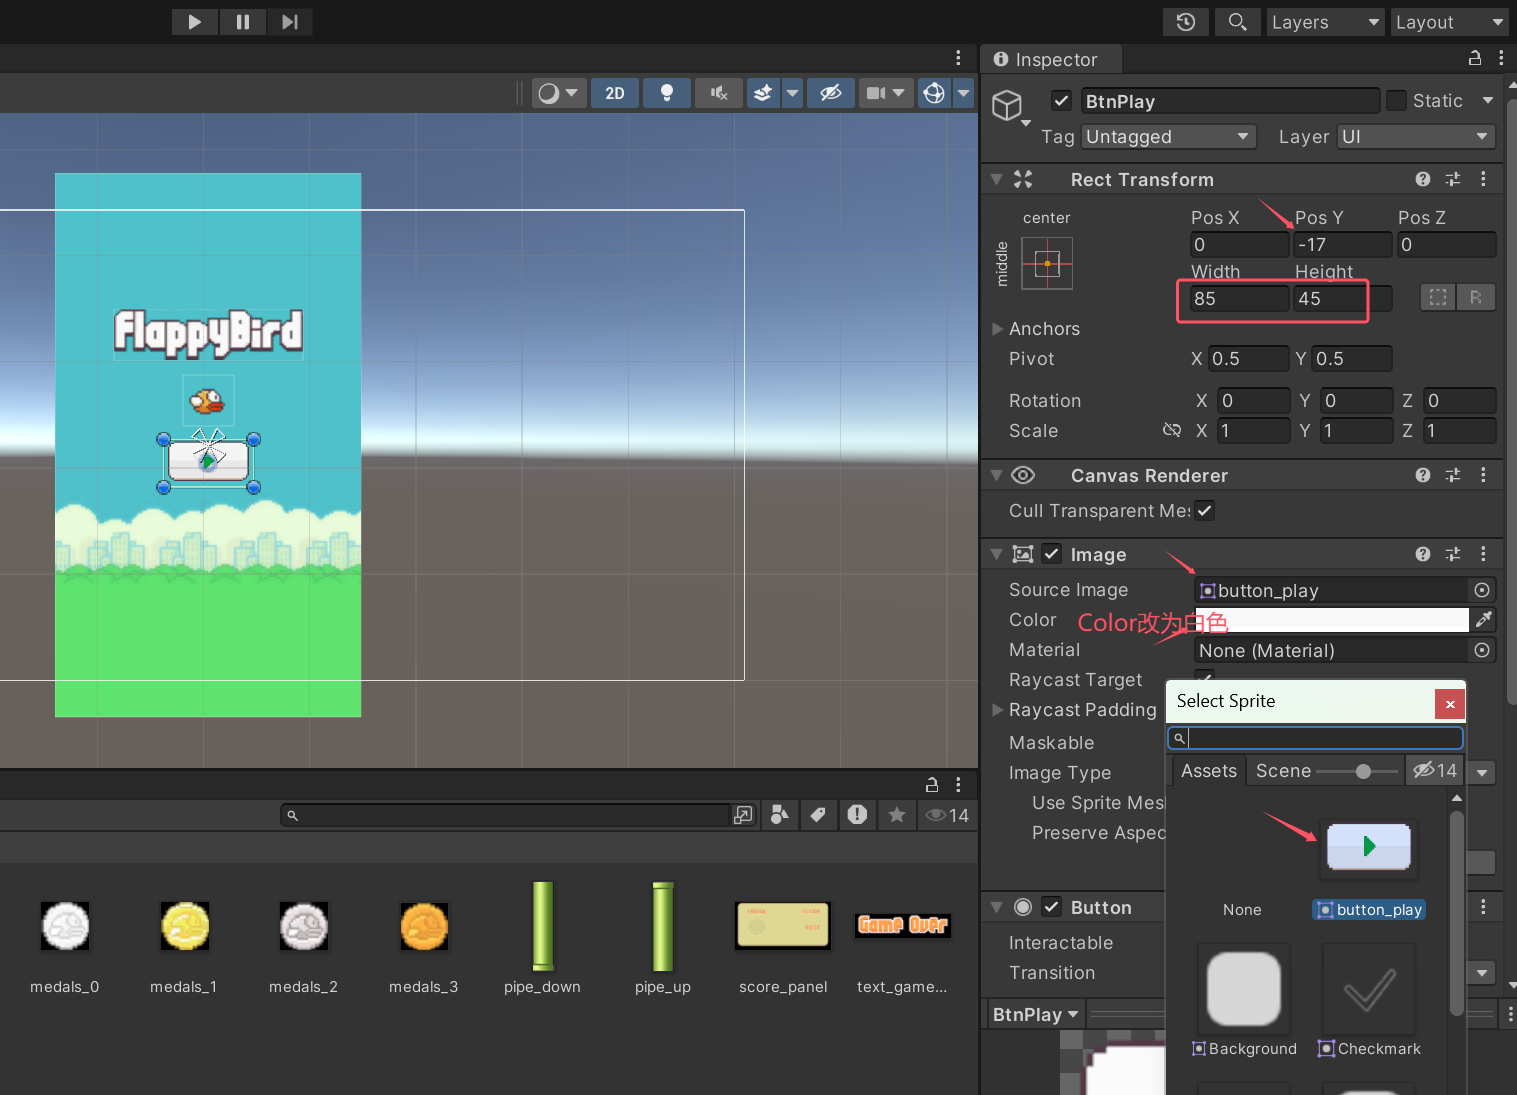Click the color eyedropper icon
This screenshot has width=1517, height=1095.
pos(1483,620)
